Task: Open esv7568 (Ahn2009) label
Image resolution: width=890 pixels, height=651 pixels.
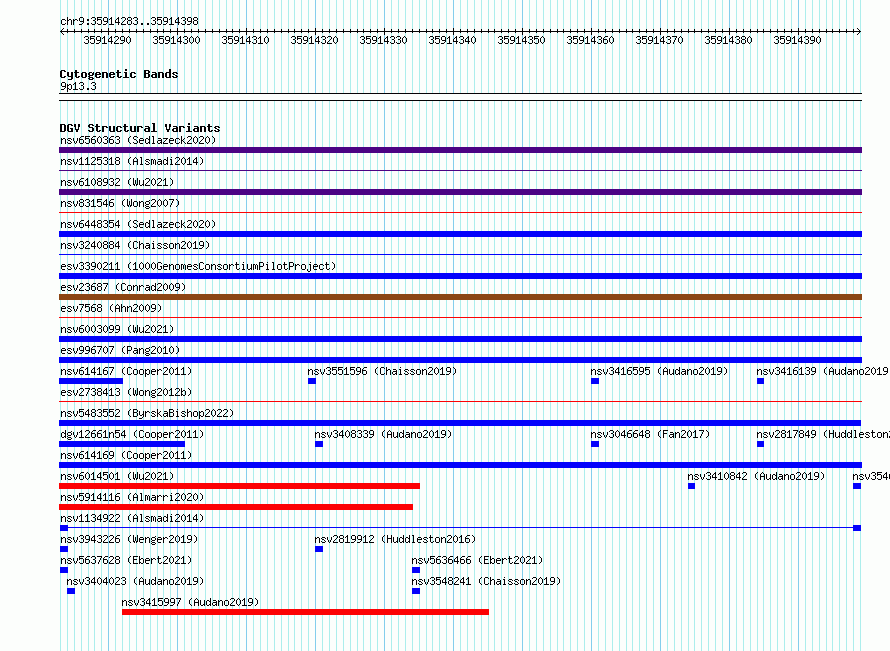Action: click(111, 308)
